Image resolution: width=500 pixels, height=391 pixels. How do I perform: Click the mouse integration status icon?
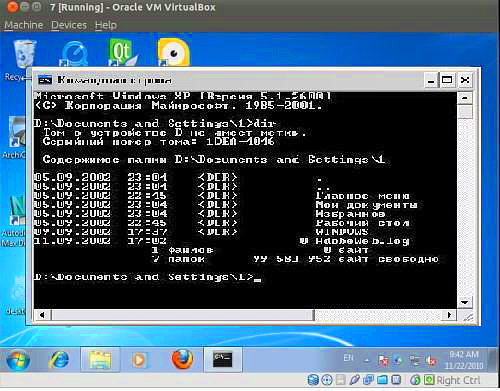415,380
